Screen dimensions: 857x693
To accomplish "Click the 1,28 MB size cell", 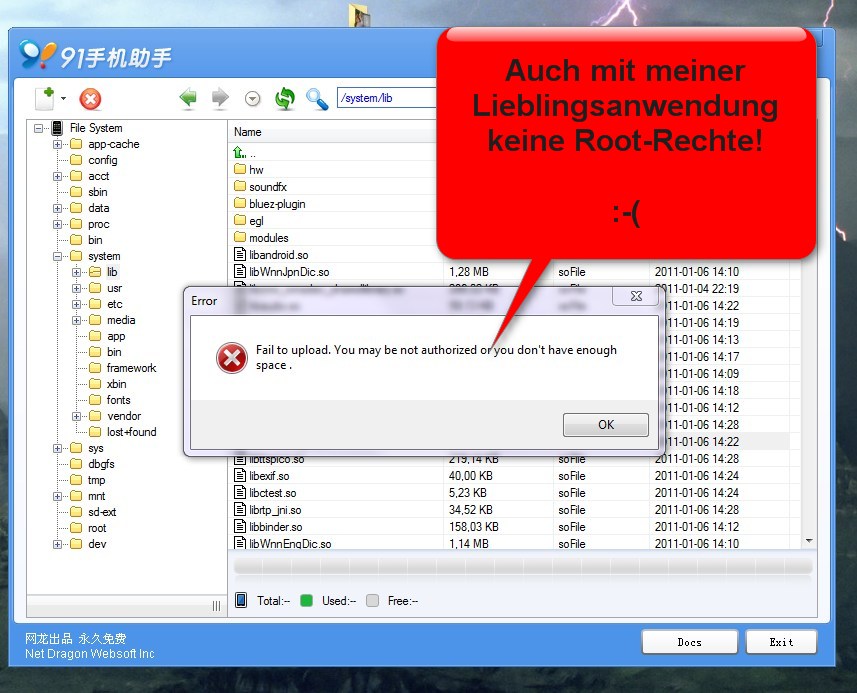I will [x=469, y=272].
